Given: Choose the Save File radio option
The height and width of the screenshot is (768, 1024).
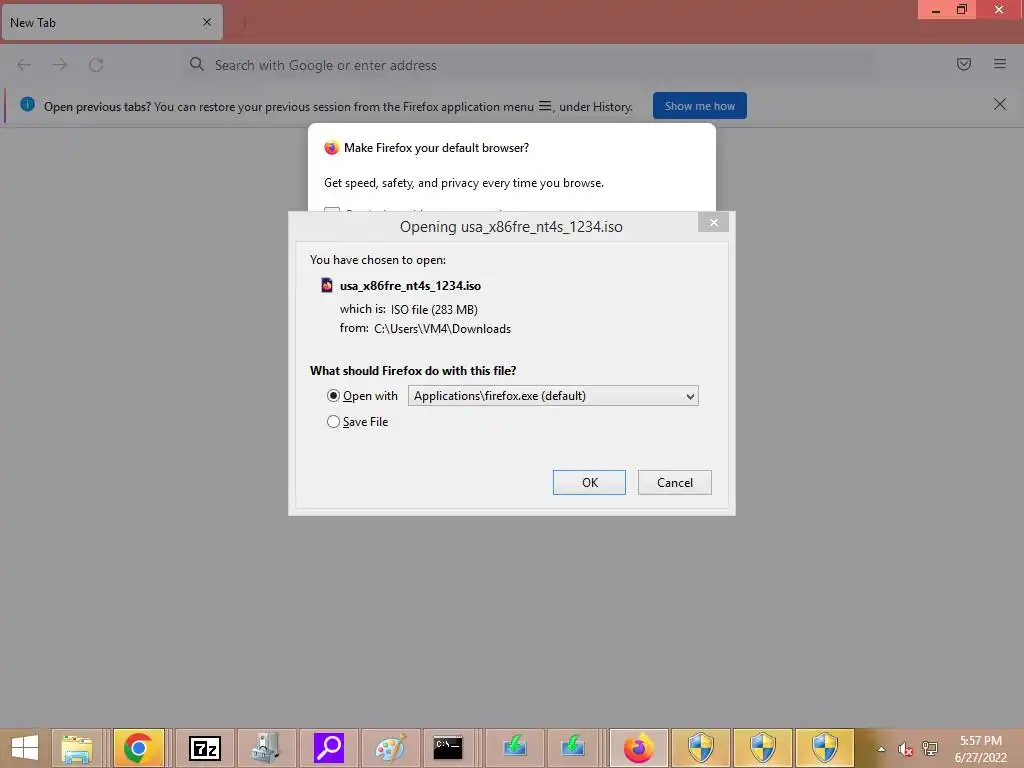Looking at the screenshot, I should (x=333, y=422).
